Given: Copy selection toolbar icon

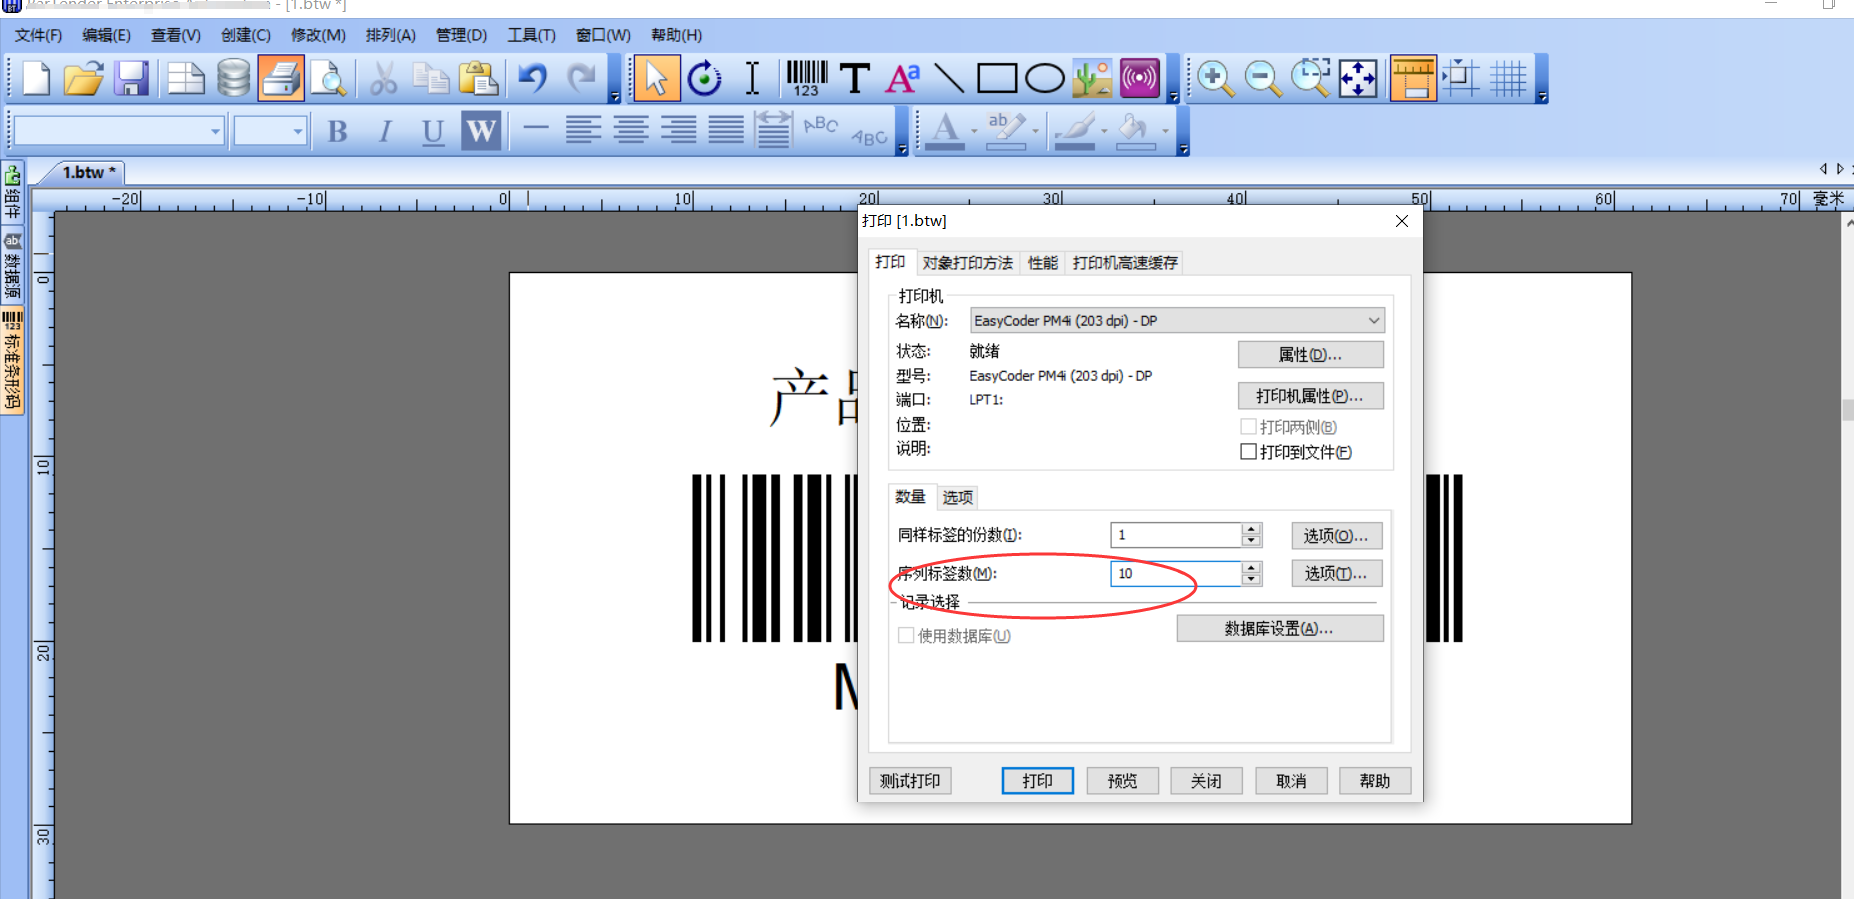Looking at the screenshot, I should [x=431, y=78].
